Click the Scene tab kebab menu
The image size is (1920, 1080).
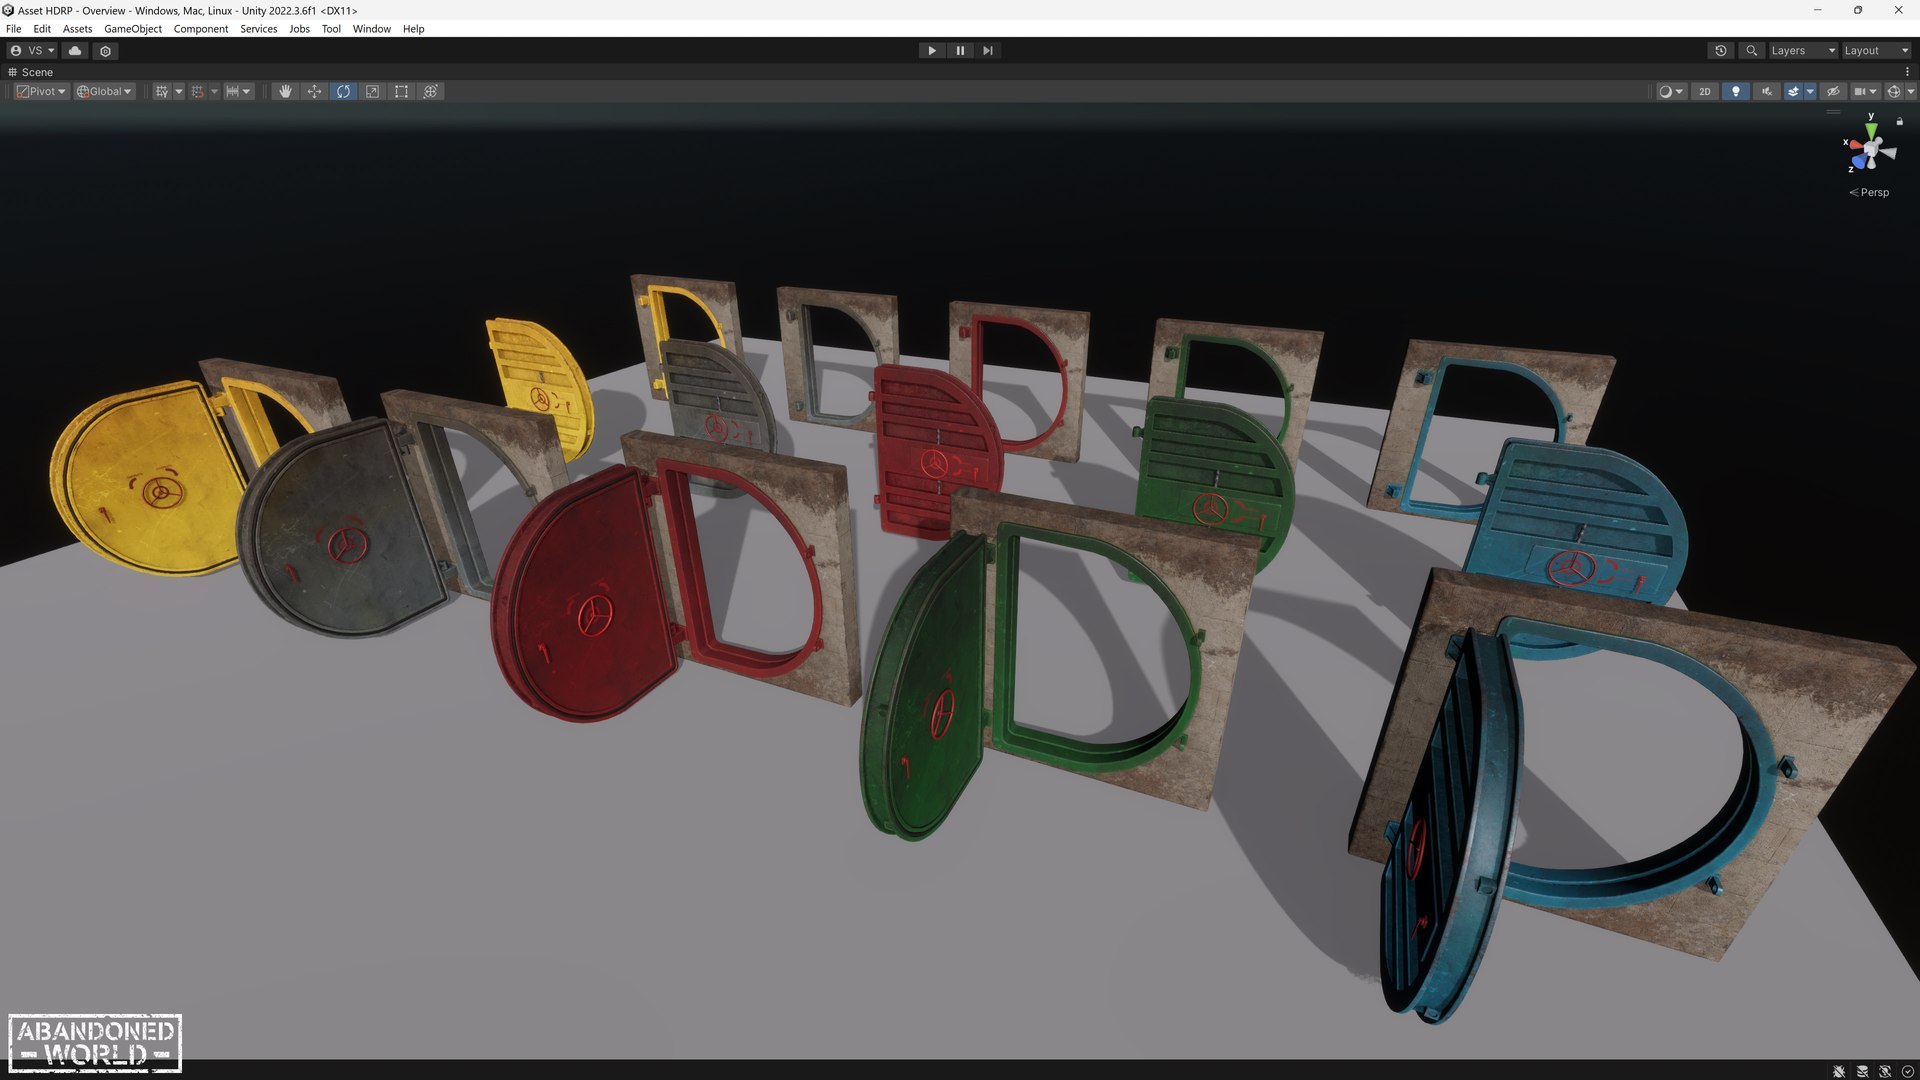[1907, 72]
